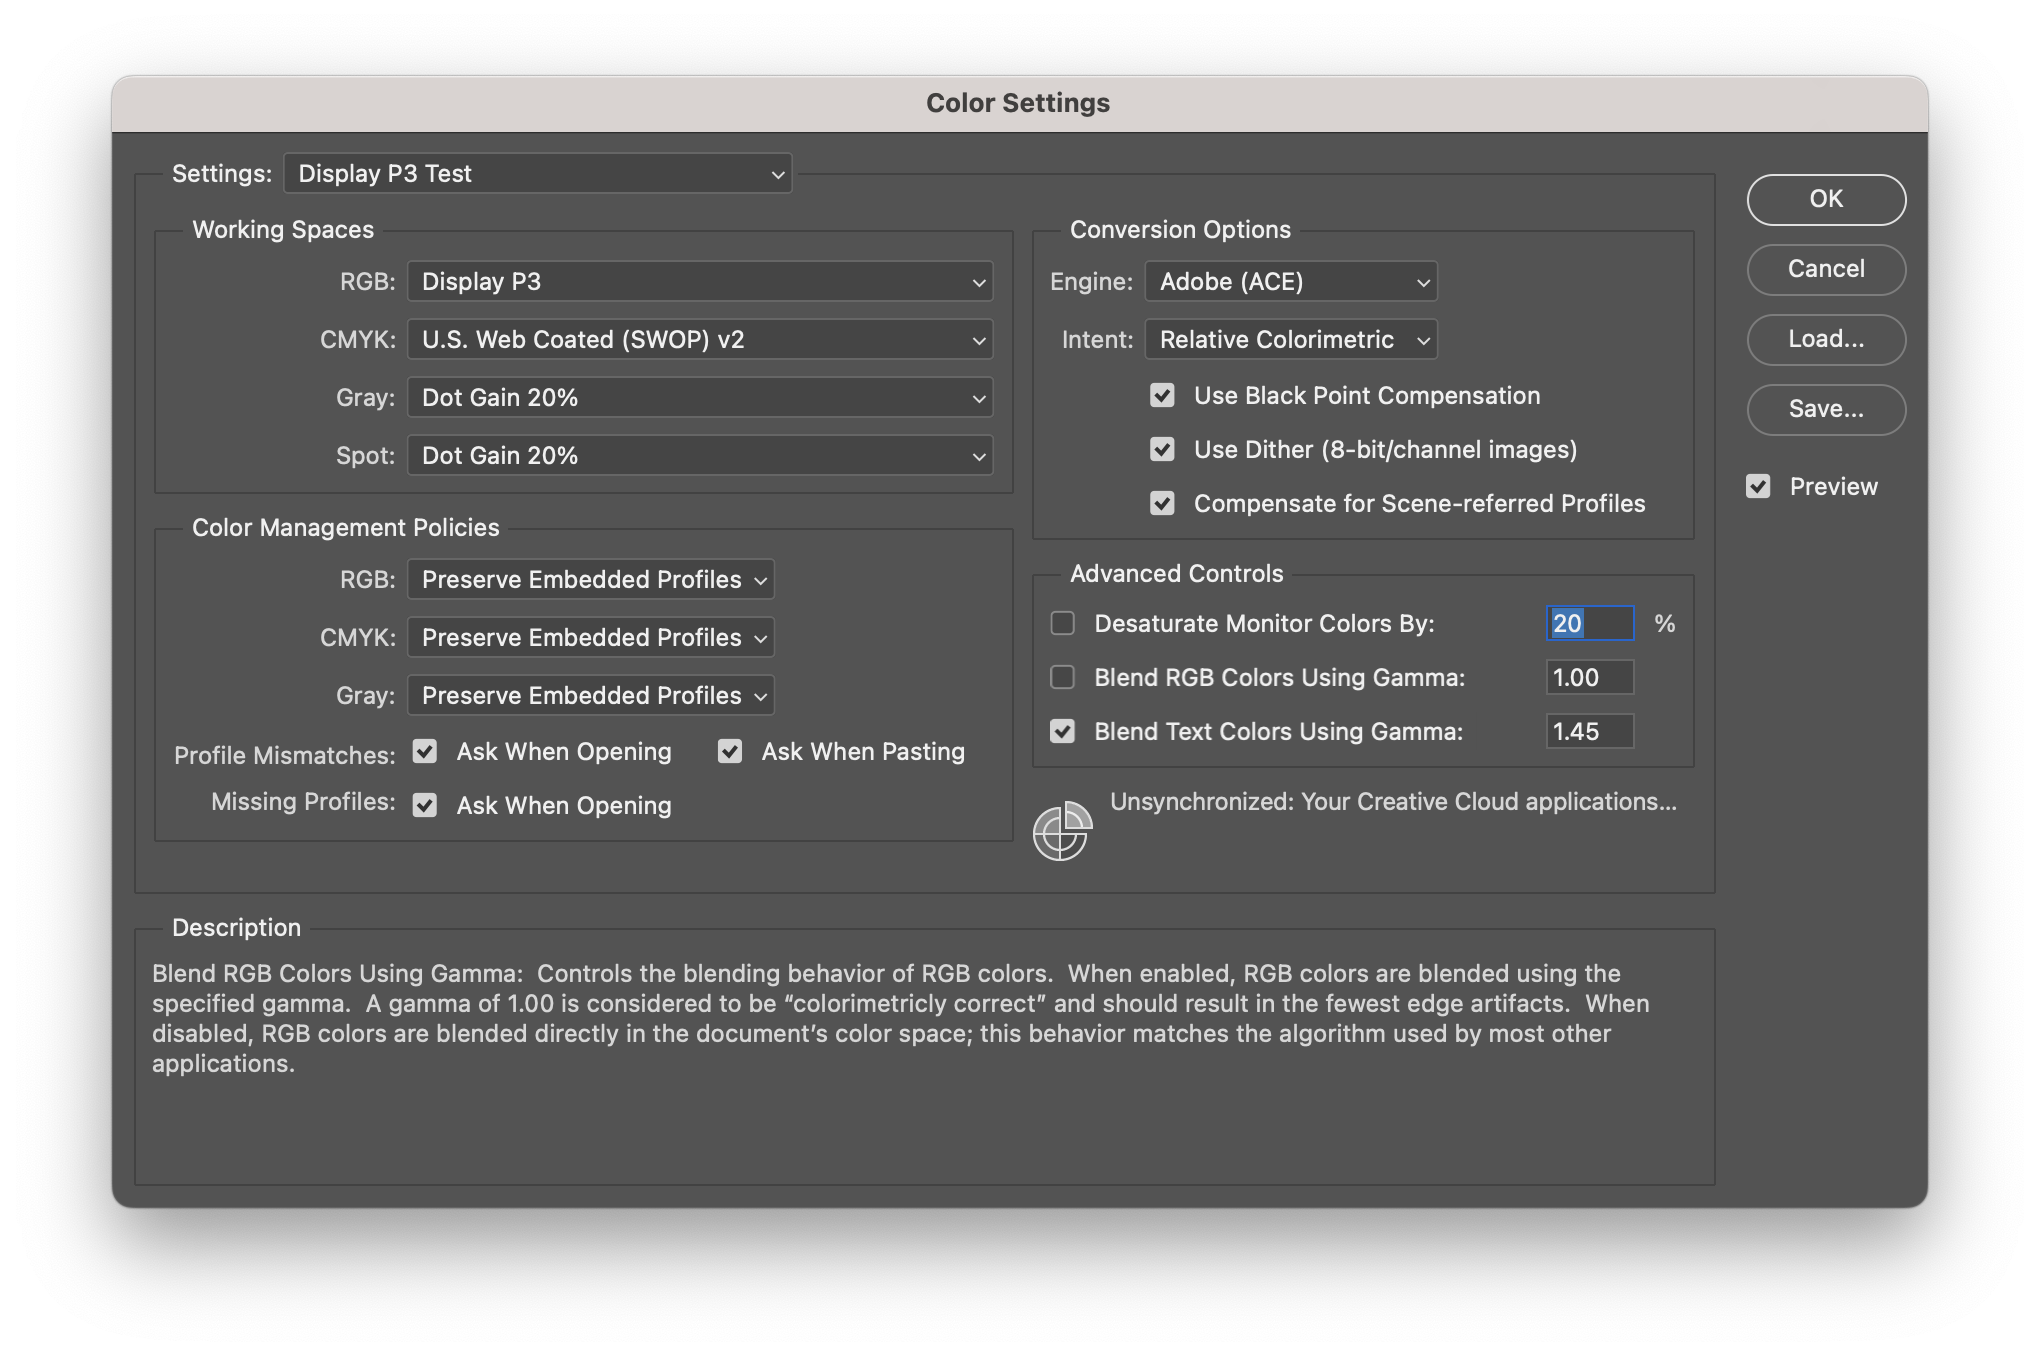The image size is (2040, 1356).
Task: Open the Spot dot gain dropdown
Action: pyautogui.click(x=699, y=455)
